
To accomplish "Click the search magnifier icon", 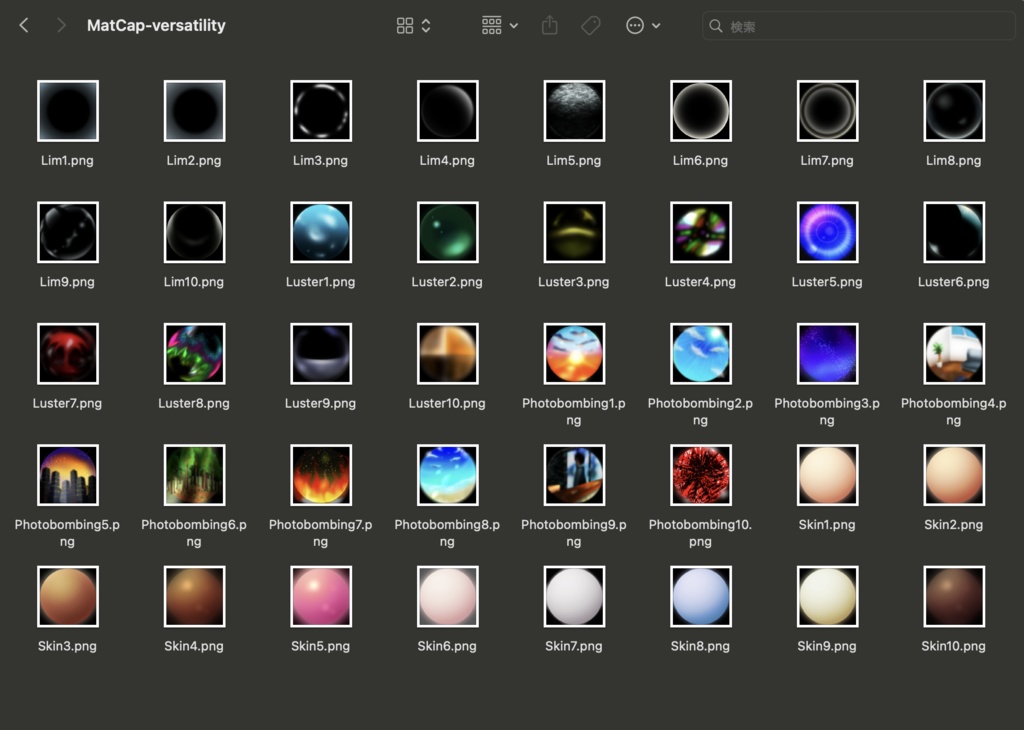I will [716, 26].
